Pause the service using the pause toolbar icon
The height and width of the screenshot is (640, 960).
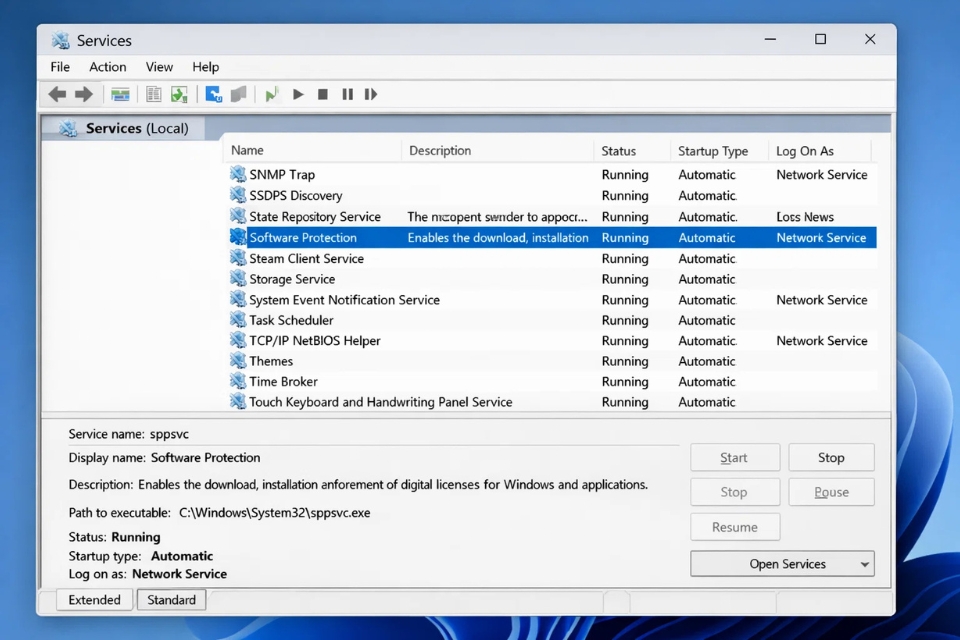click(346, 93)
